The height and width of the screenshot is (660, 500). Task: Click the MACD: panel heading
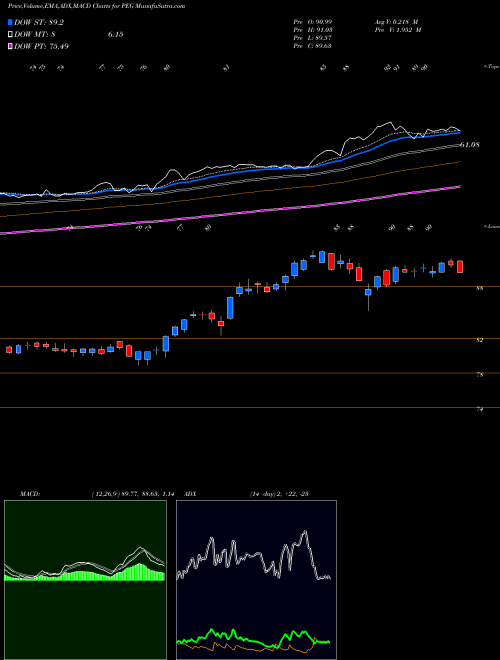[x=30, y=494]
